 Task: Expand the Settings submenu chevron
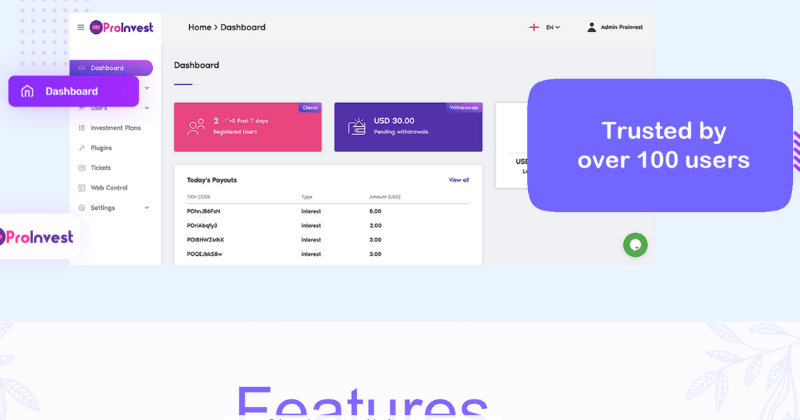[147, 208]
